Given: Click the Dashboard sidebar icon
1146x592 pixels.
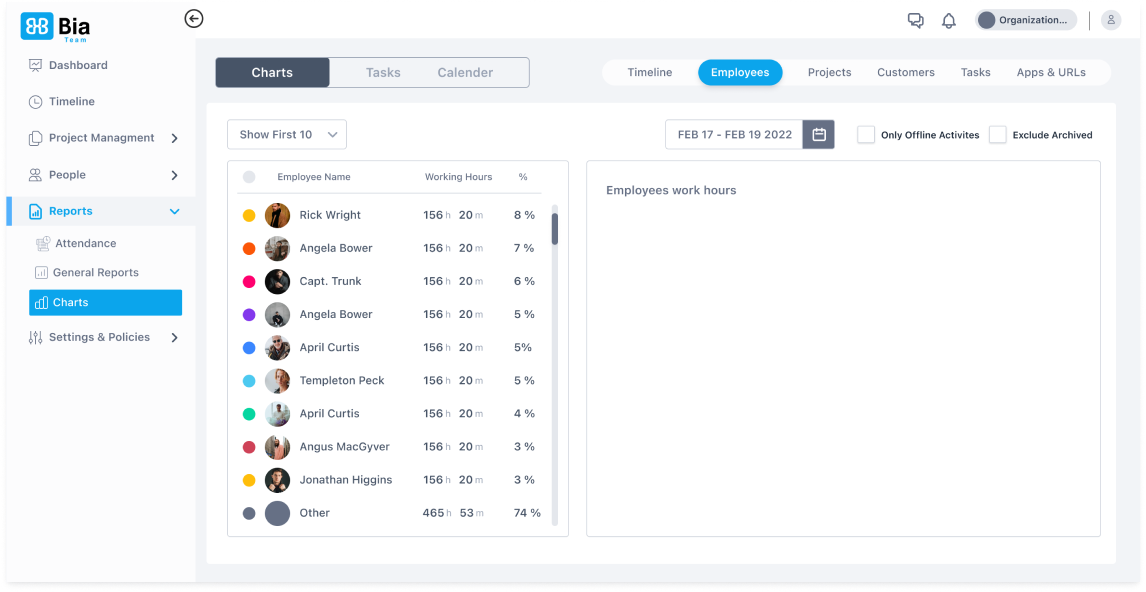Looking at the screenshot, I should (x=36, y=66).
